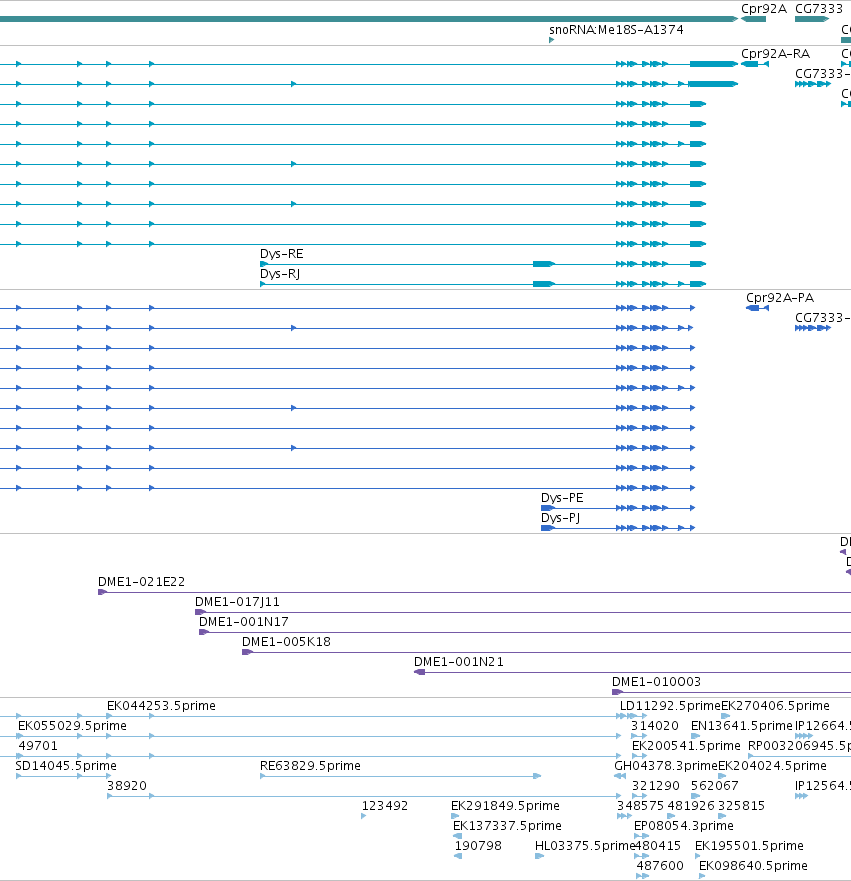Image resolution: width=851 pixels, height=881 pixels.
Task: Open the Cpr92A-PA protein label
Action: coord(780,298)
